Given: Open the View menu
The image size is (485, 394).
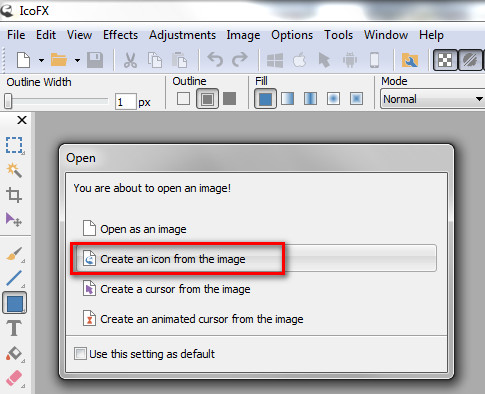Looking at the screenshot, I should (79, 35).
